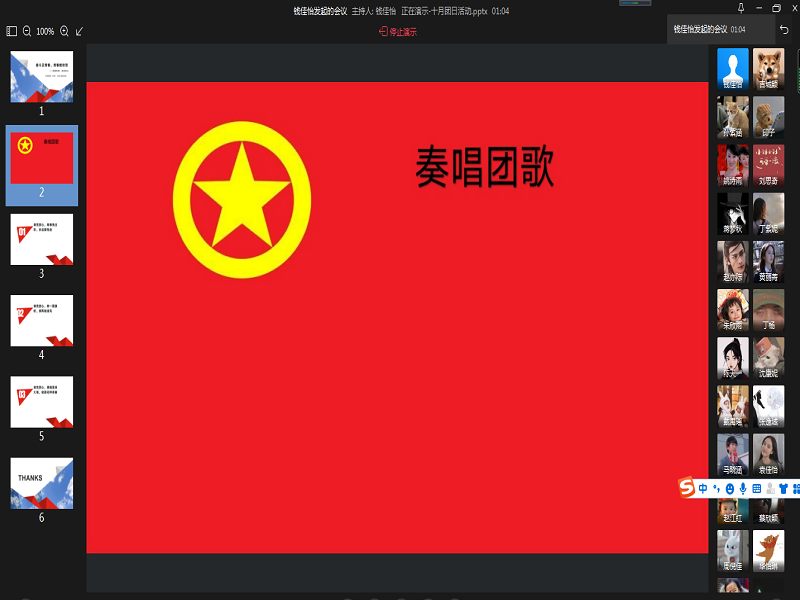
Task: Click the Sogou input method S logo
Action: (687, 488)
